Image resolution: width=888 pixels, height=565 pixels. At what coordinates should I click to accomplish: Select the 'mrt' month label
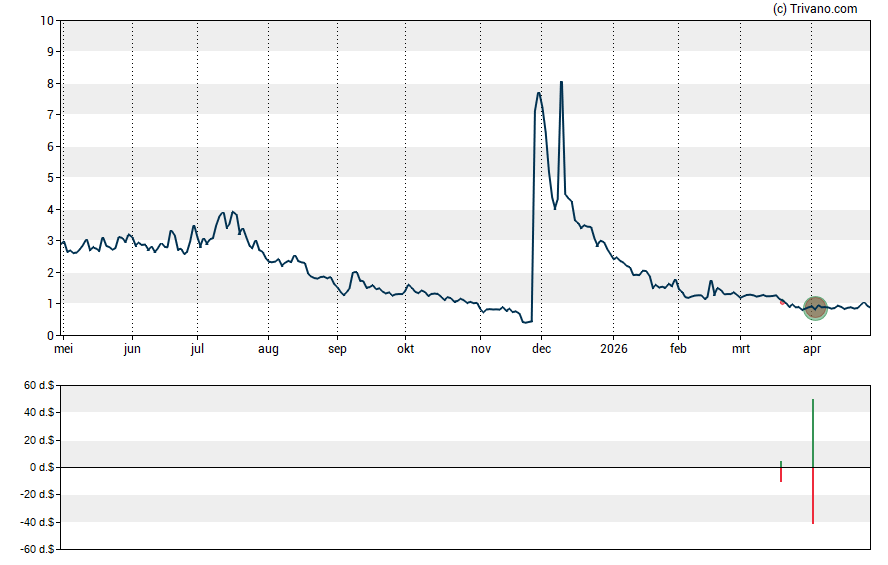click(740, 349)
